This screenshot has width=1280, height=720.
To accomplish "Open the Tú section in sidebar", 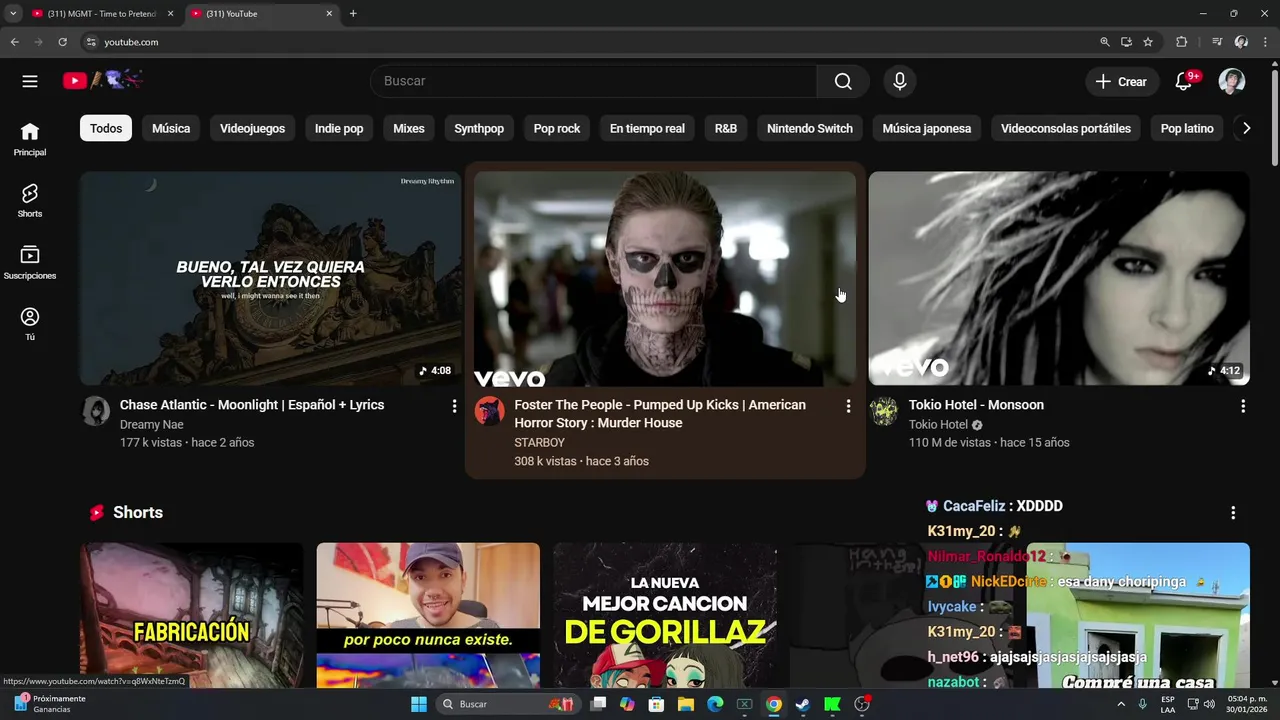I will tap(30, 323).
